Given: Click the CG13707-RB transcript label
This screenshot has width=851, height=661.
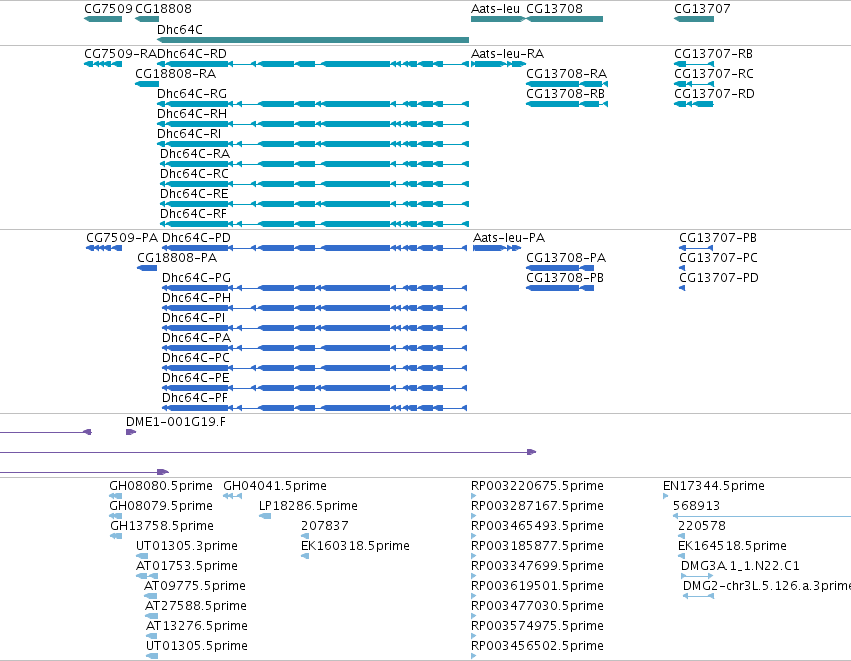Looking at the screenshot, I should (714, 54).
